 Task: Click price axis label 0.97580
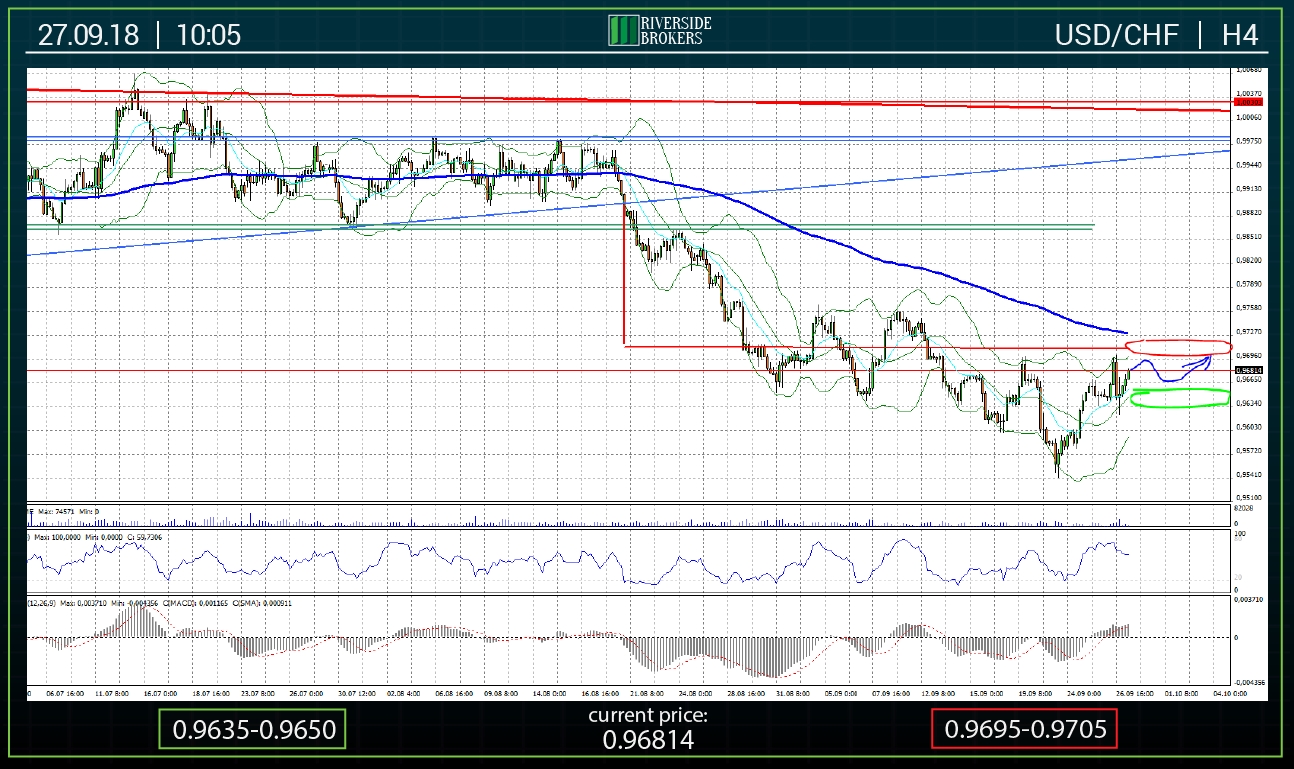click(x=1249, y=308)
